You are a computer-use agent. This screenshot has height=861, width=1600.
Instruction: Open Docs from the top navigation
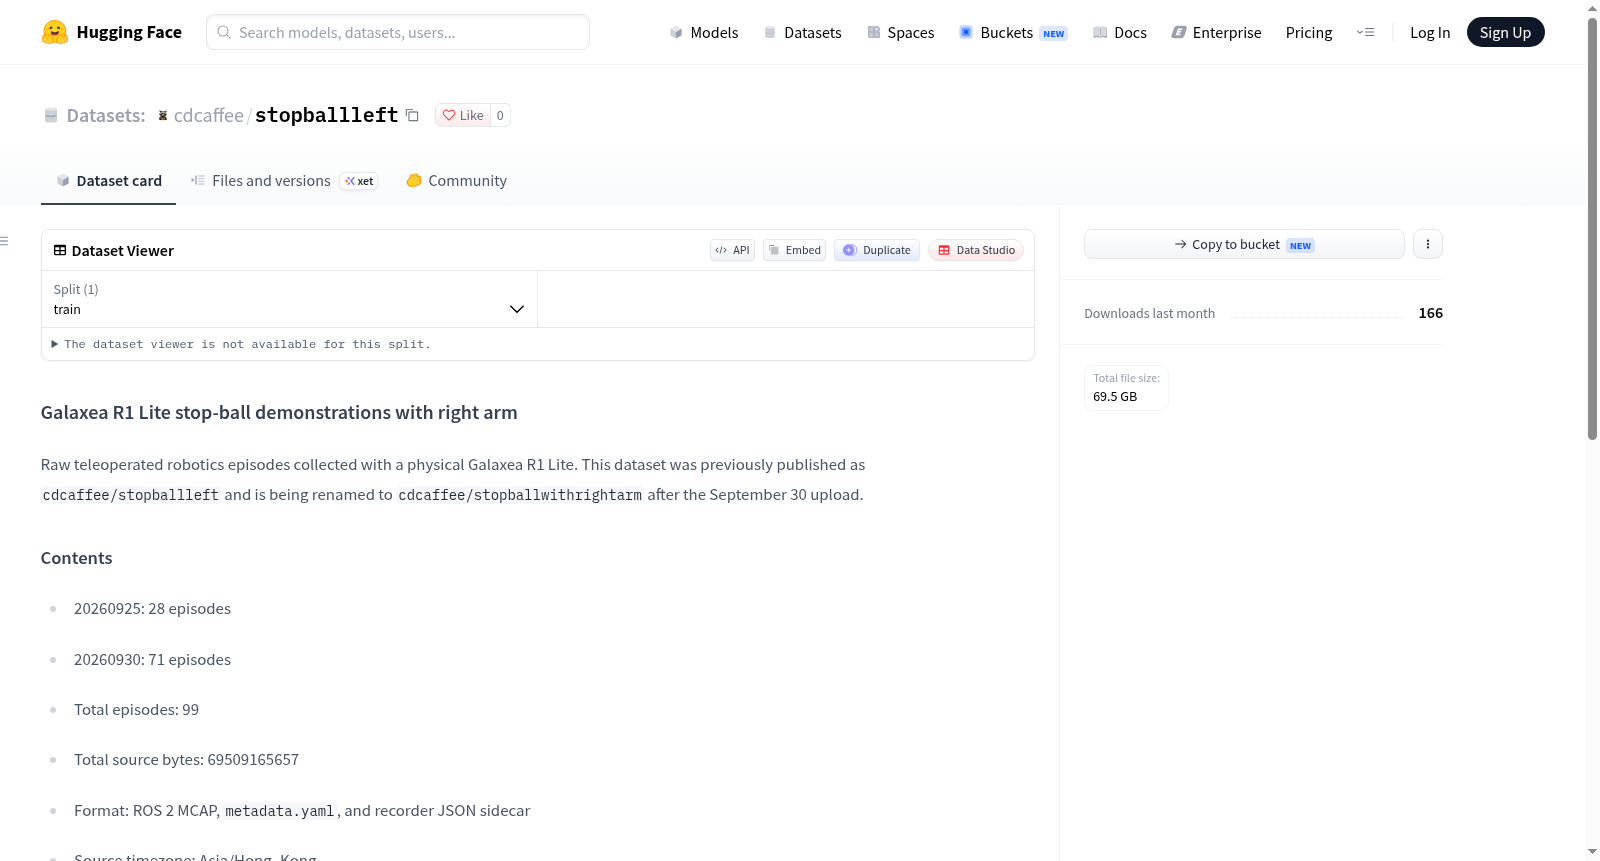click(x=1120, y=32)
